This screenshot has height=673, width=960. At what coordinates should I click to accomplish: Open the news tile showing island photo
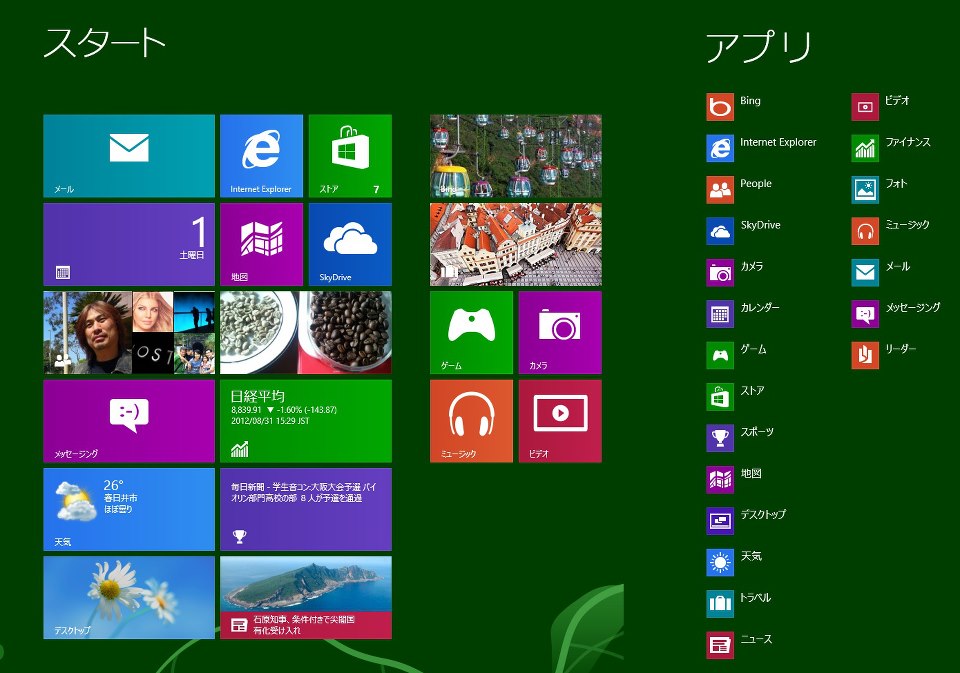(306, 598)
